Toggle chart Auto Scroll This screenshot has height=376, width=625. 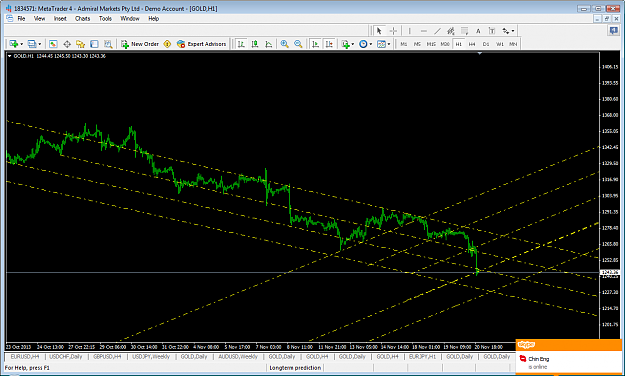point(315,44)
